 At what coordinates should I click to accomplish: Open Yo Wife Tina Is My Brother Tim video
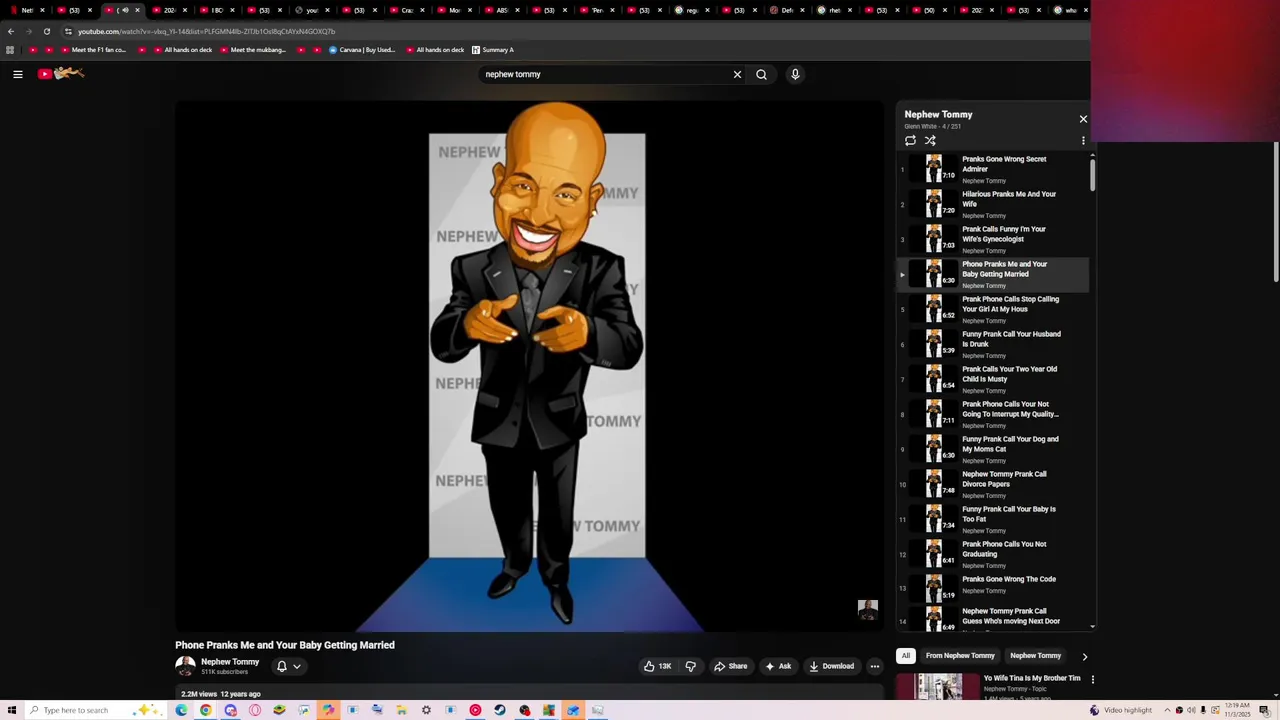[x=1032, y=678]
